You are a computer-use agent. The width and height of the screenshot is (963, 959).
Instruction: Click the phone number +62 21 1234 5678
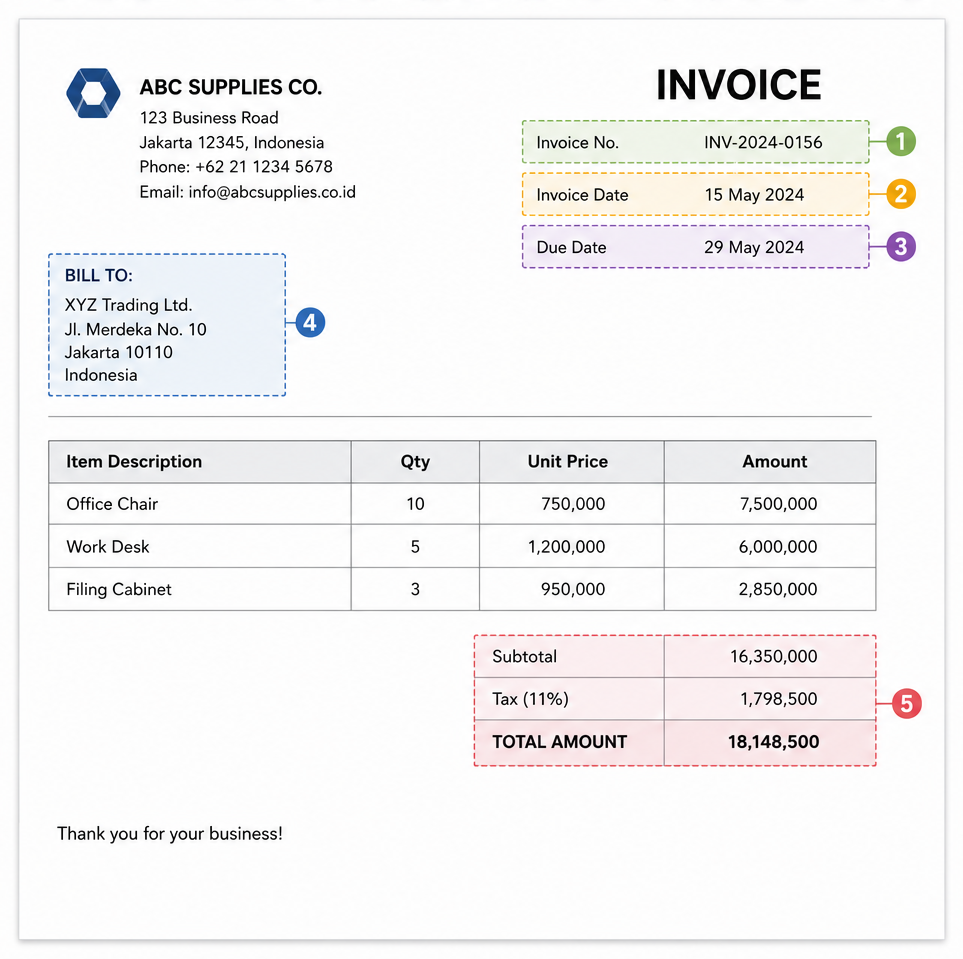click(x=263, y=166)
